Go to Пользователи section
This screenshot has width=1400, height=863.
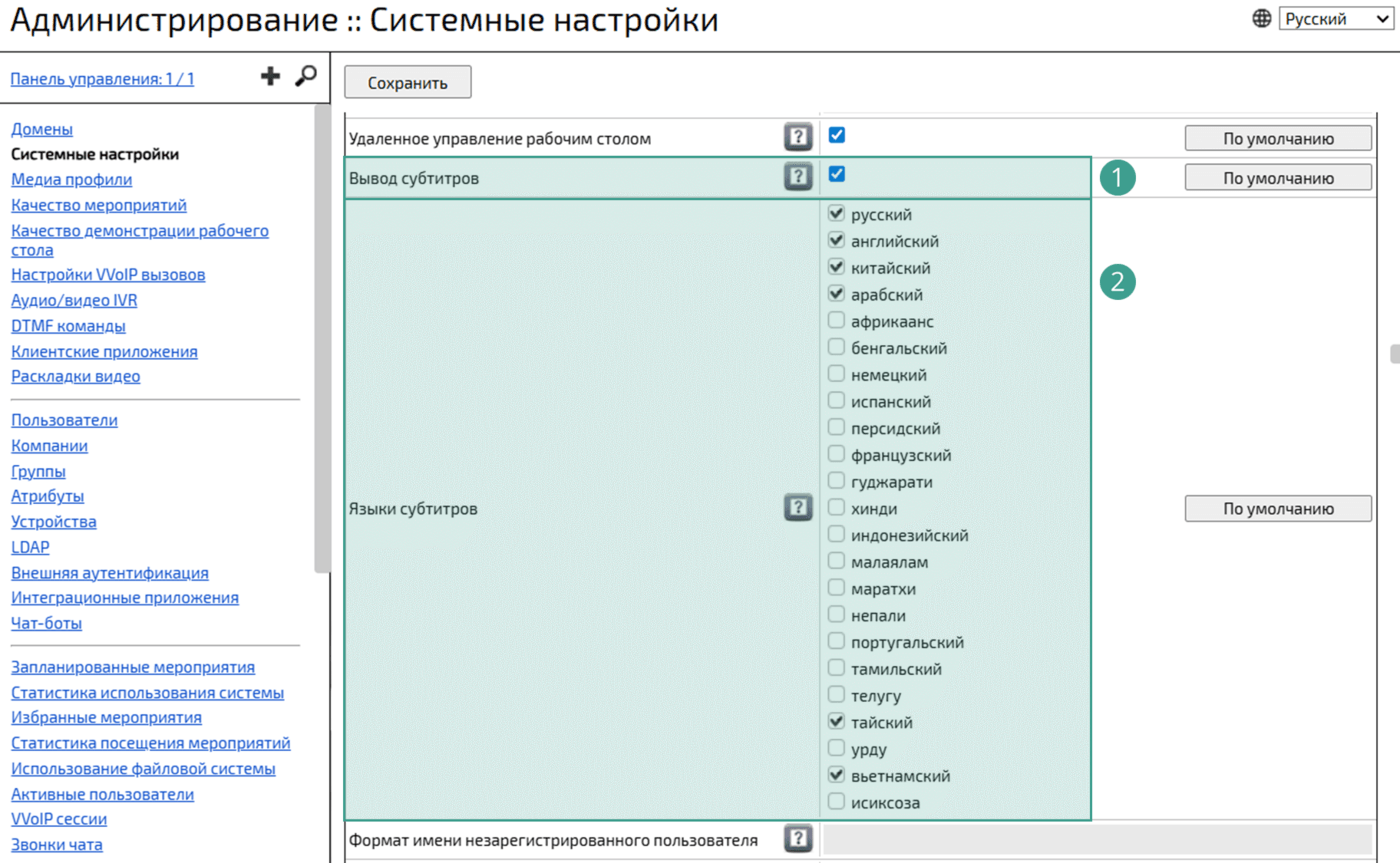coord(64,420)
